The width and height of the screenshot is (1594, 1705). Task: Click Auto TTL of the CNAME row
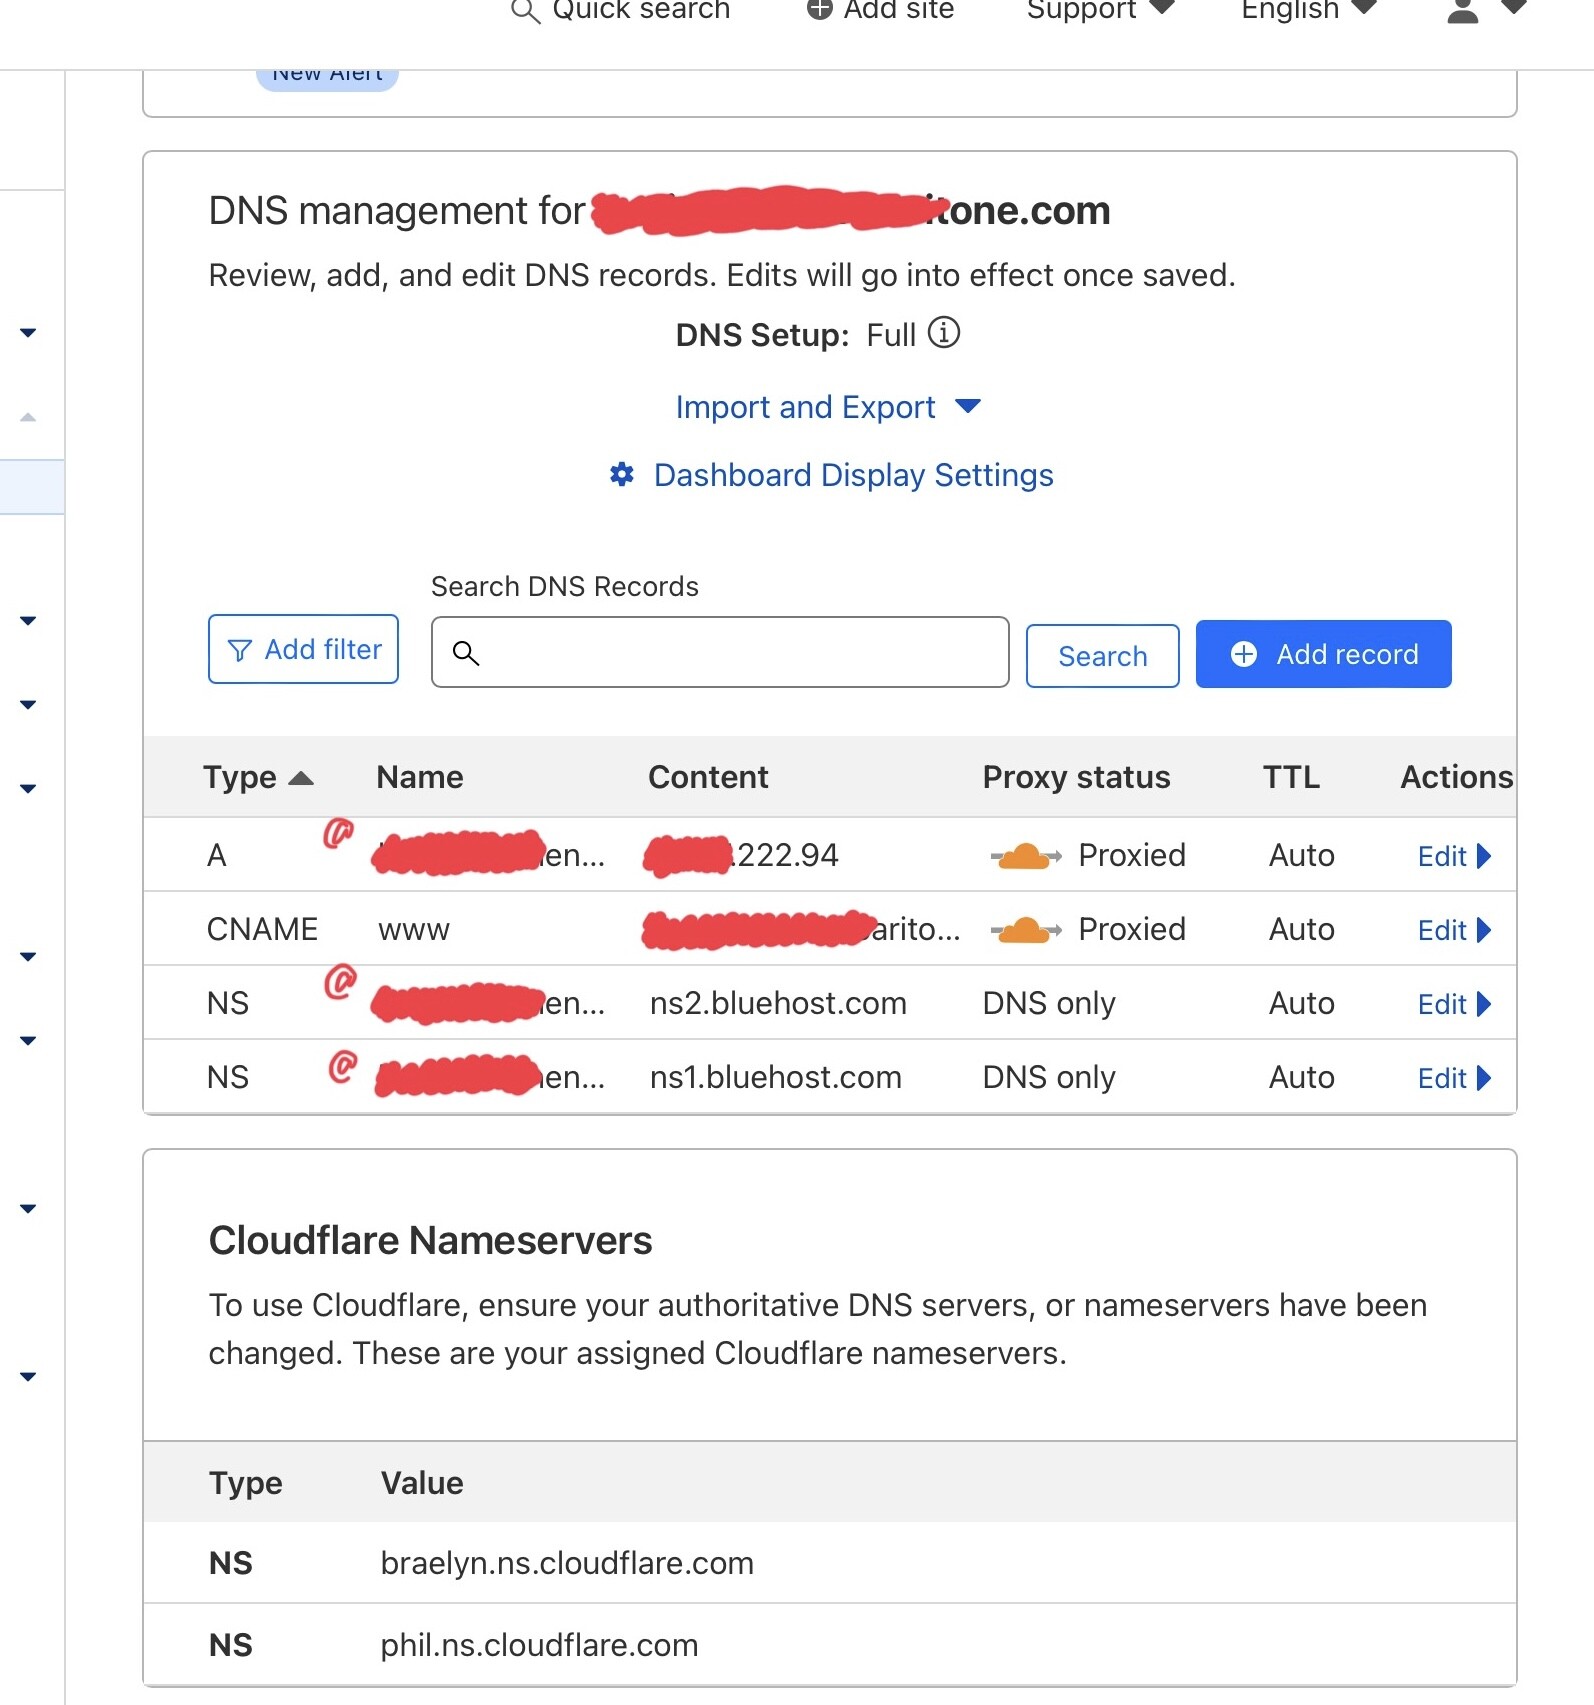1301,929
